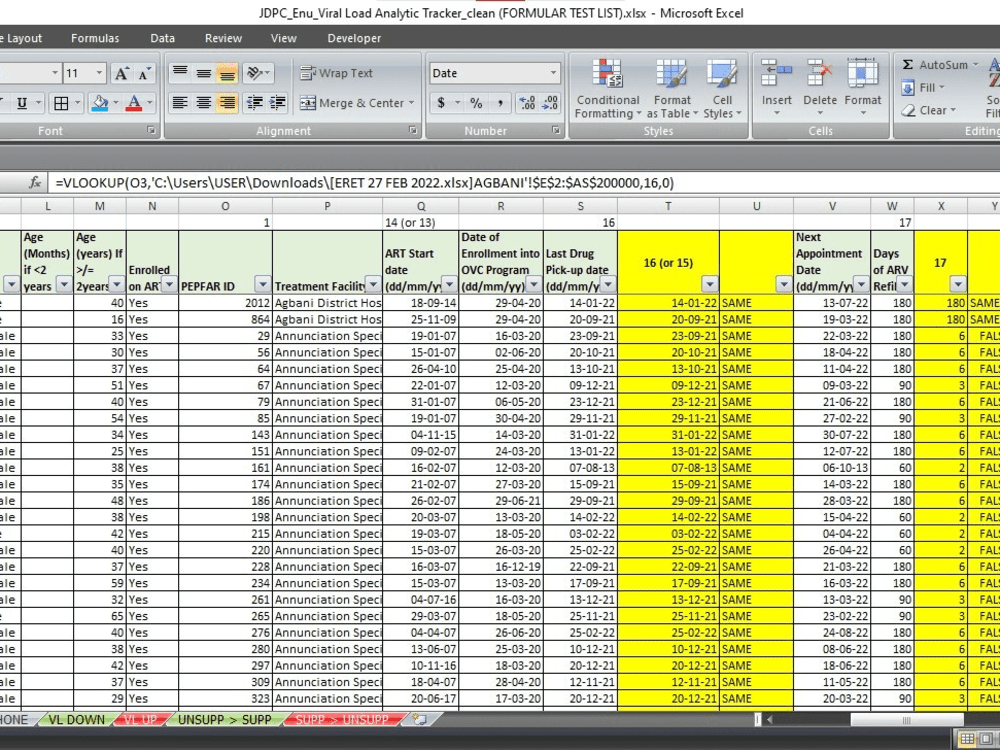The height and width of the screenshot is (750, 1000).
Task: Open the Number Format dropdown showing Date
Action: click(530, 72)
